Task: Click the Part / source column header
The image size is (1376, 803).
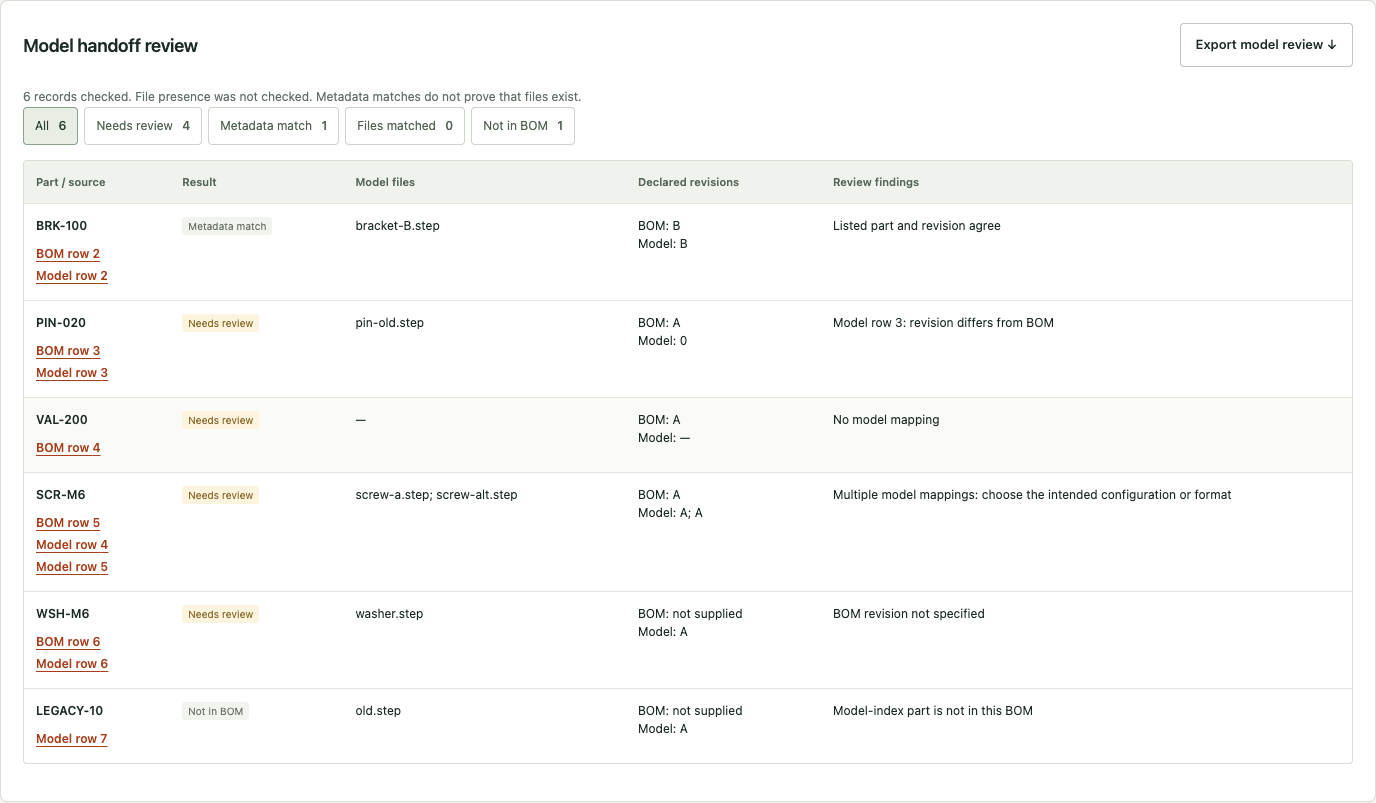Action: pyautogui.click(x=71, y=182)
